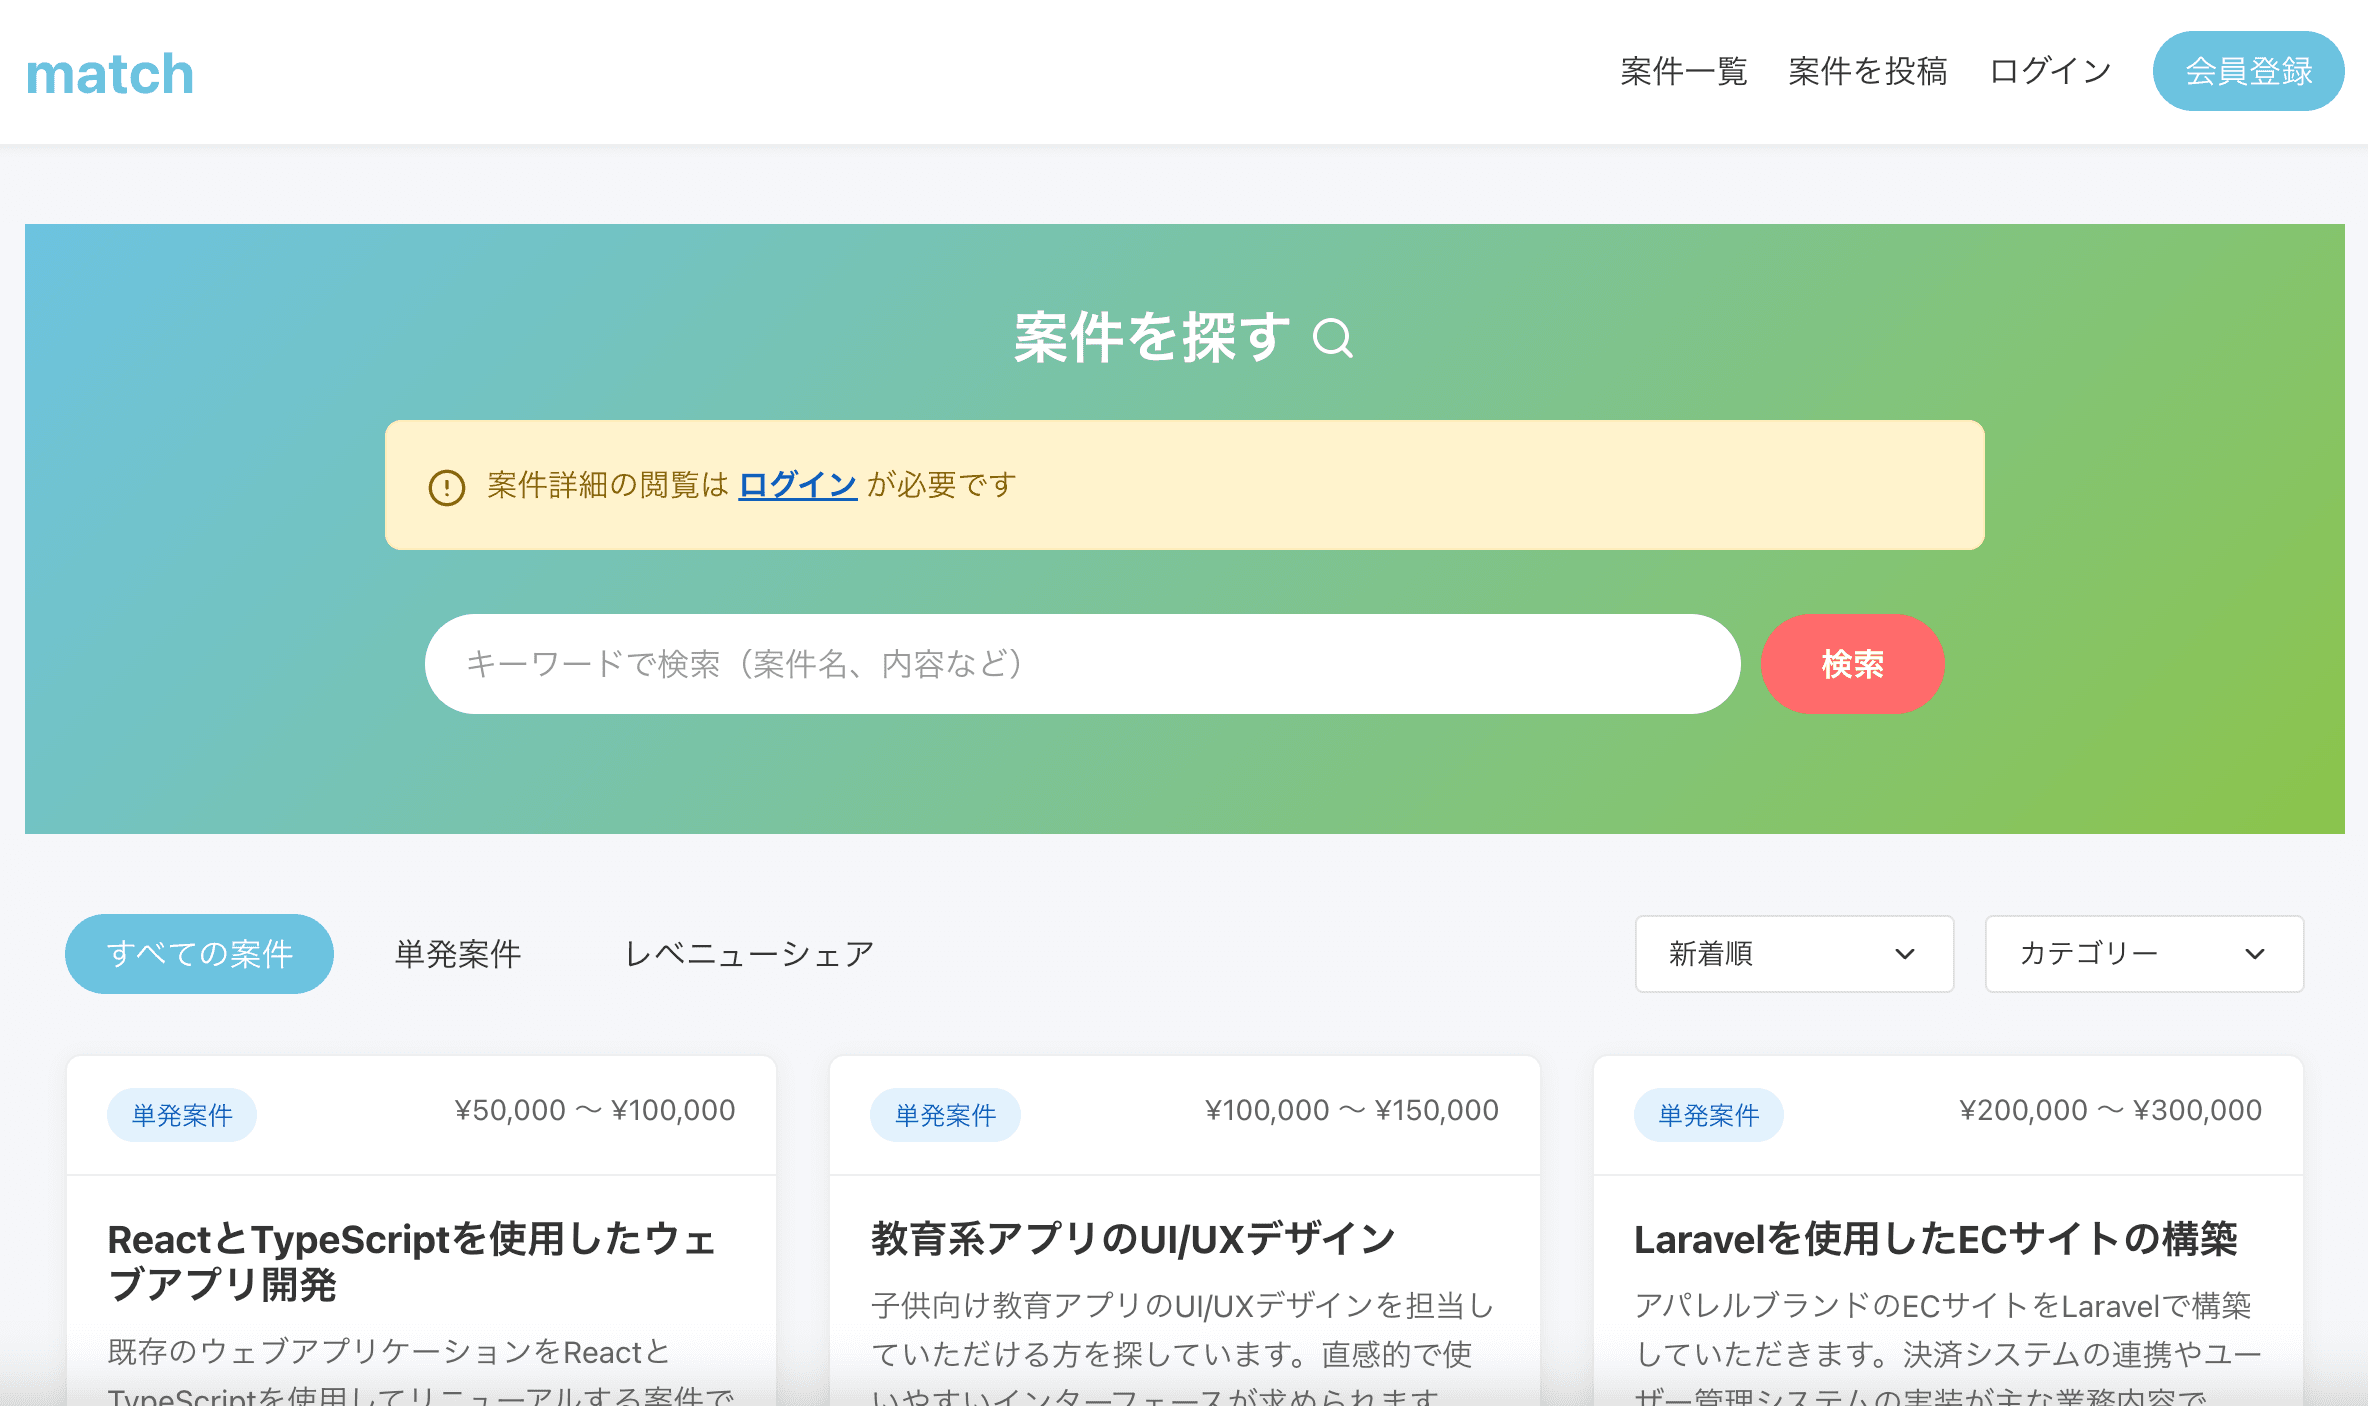
Task: Follow the ログイン link in the notice
Action: [x=798, y=485]
